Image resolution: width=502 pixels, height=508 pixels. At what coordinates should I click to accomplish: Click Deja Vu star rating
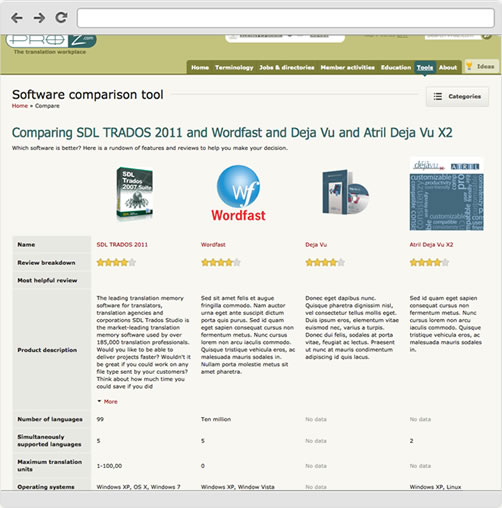tap(325, 263)
